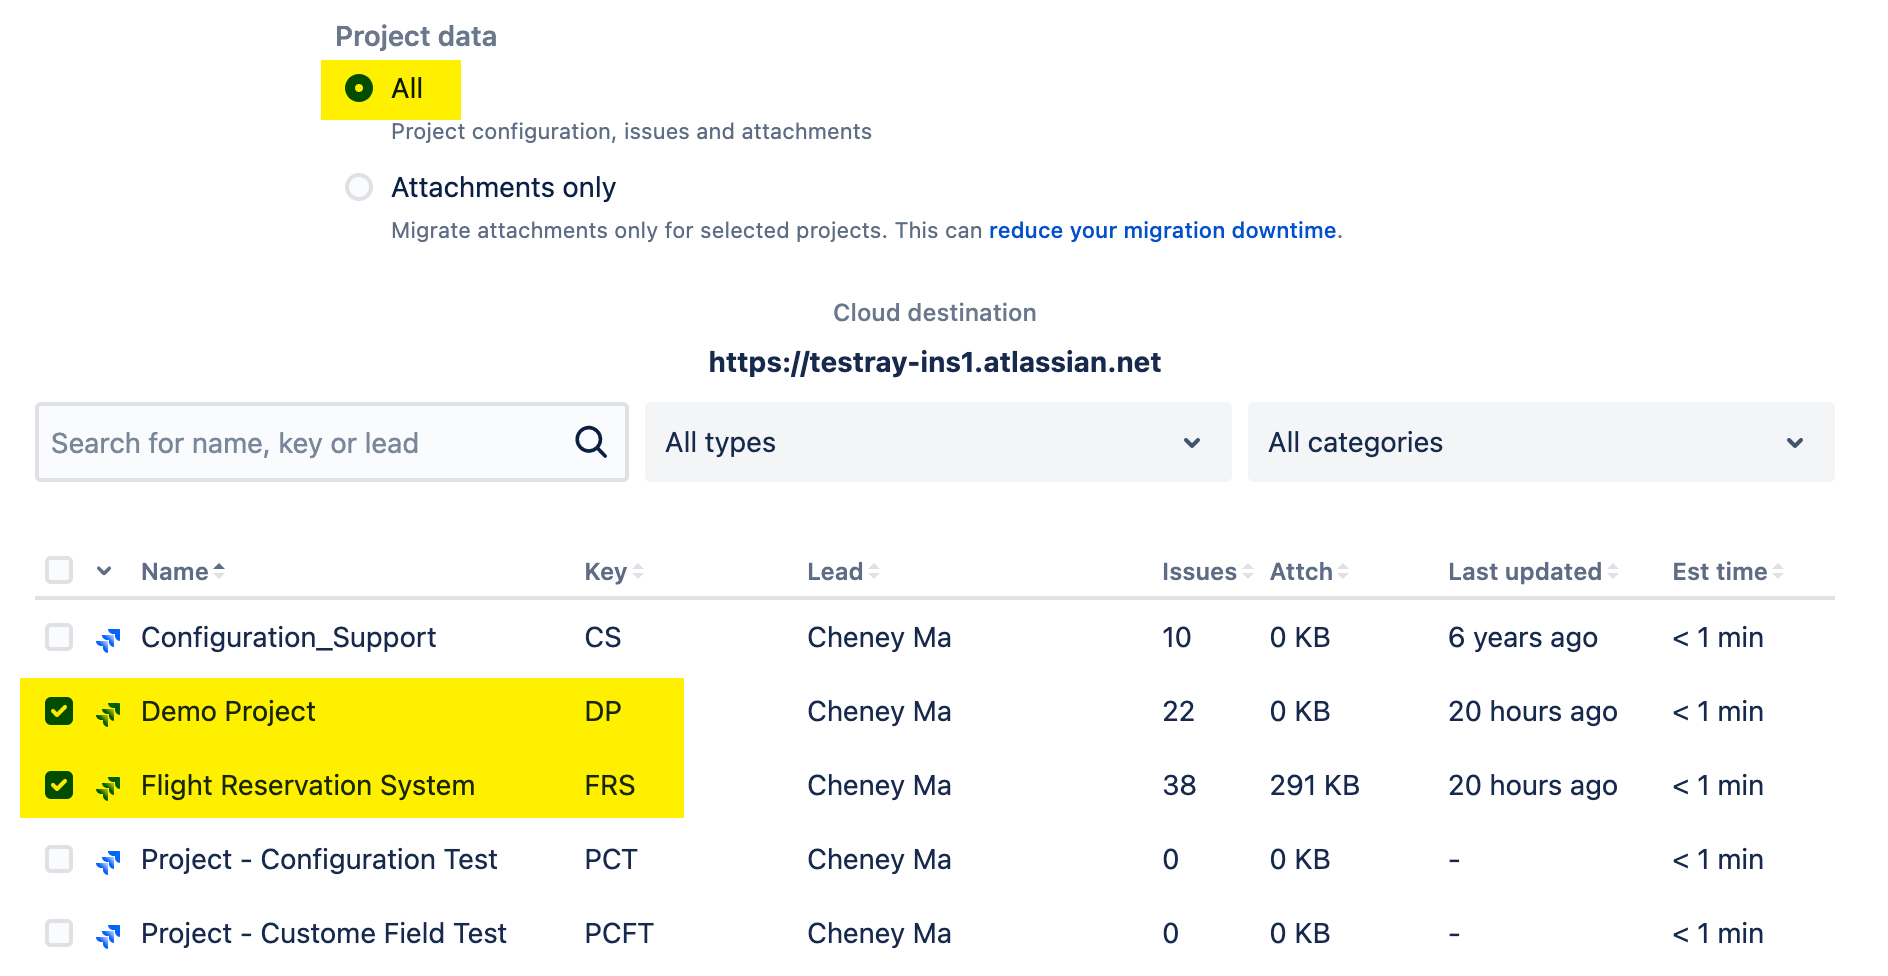Click the Configuration_Support project icon

click(108, 638)
